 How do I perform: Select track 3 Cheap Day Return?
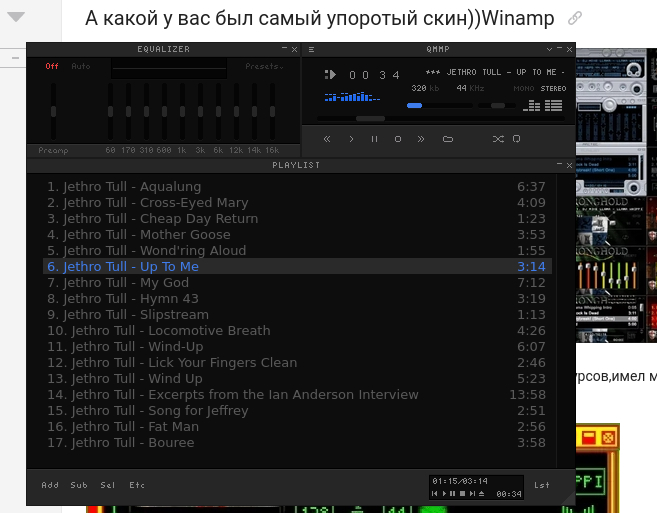297,219
